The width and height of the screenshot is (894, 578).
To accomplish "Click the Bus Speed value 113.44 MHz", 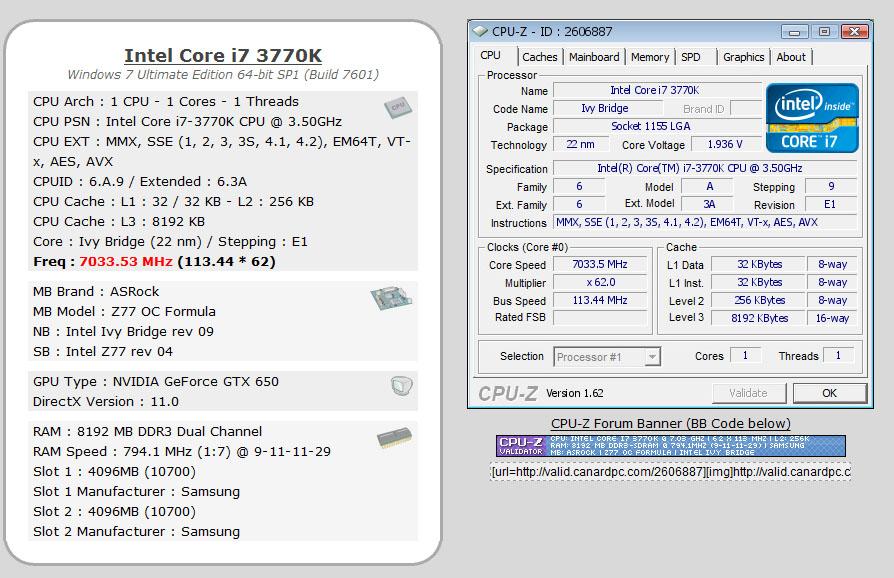I will pyautogui.click(x=600, y=300).
